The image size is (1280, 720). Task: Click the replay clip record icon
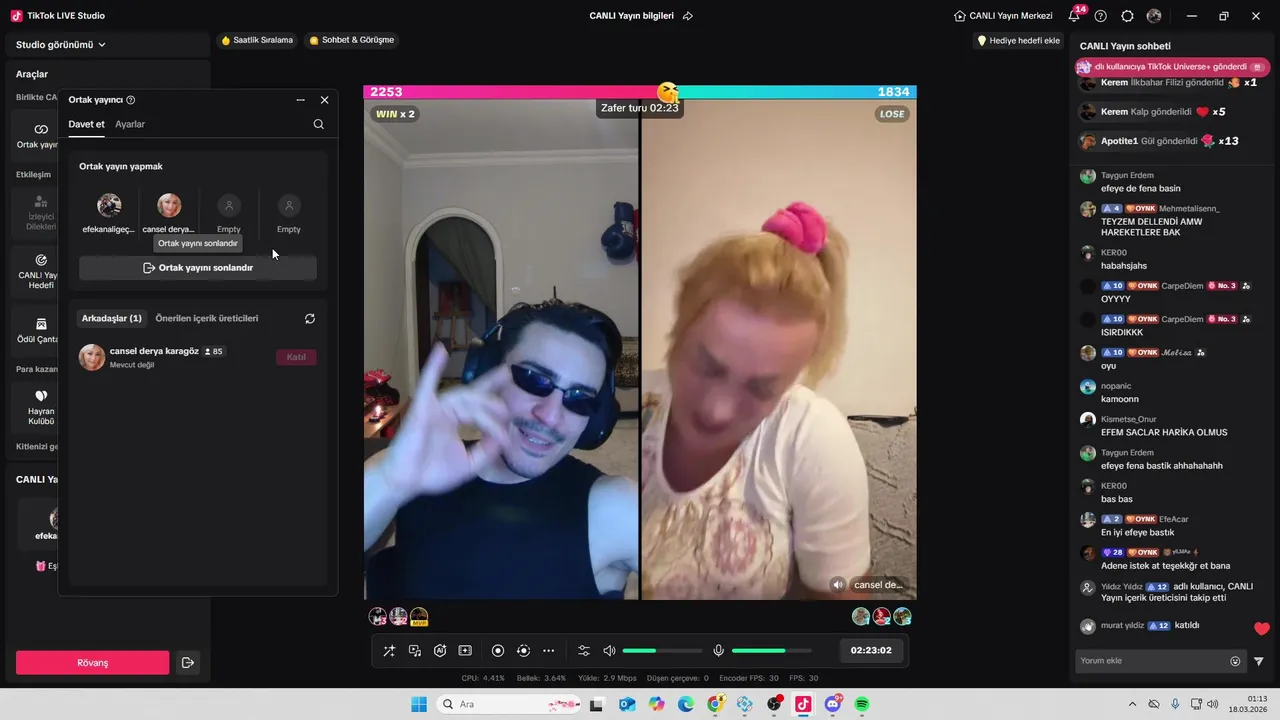pyautogui.click(x=523, y=650)
